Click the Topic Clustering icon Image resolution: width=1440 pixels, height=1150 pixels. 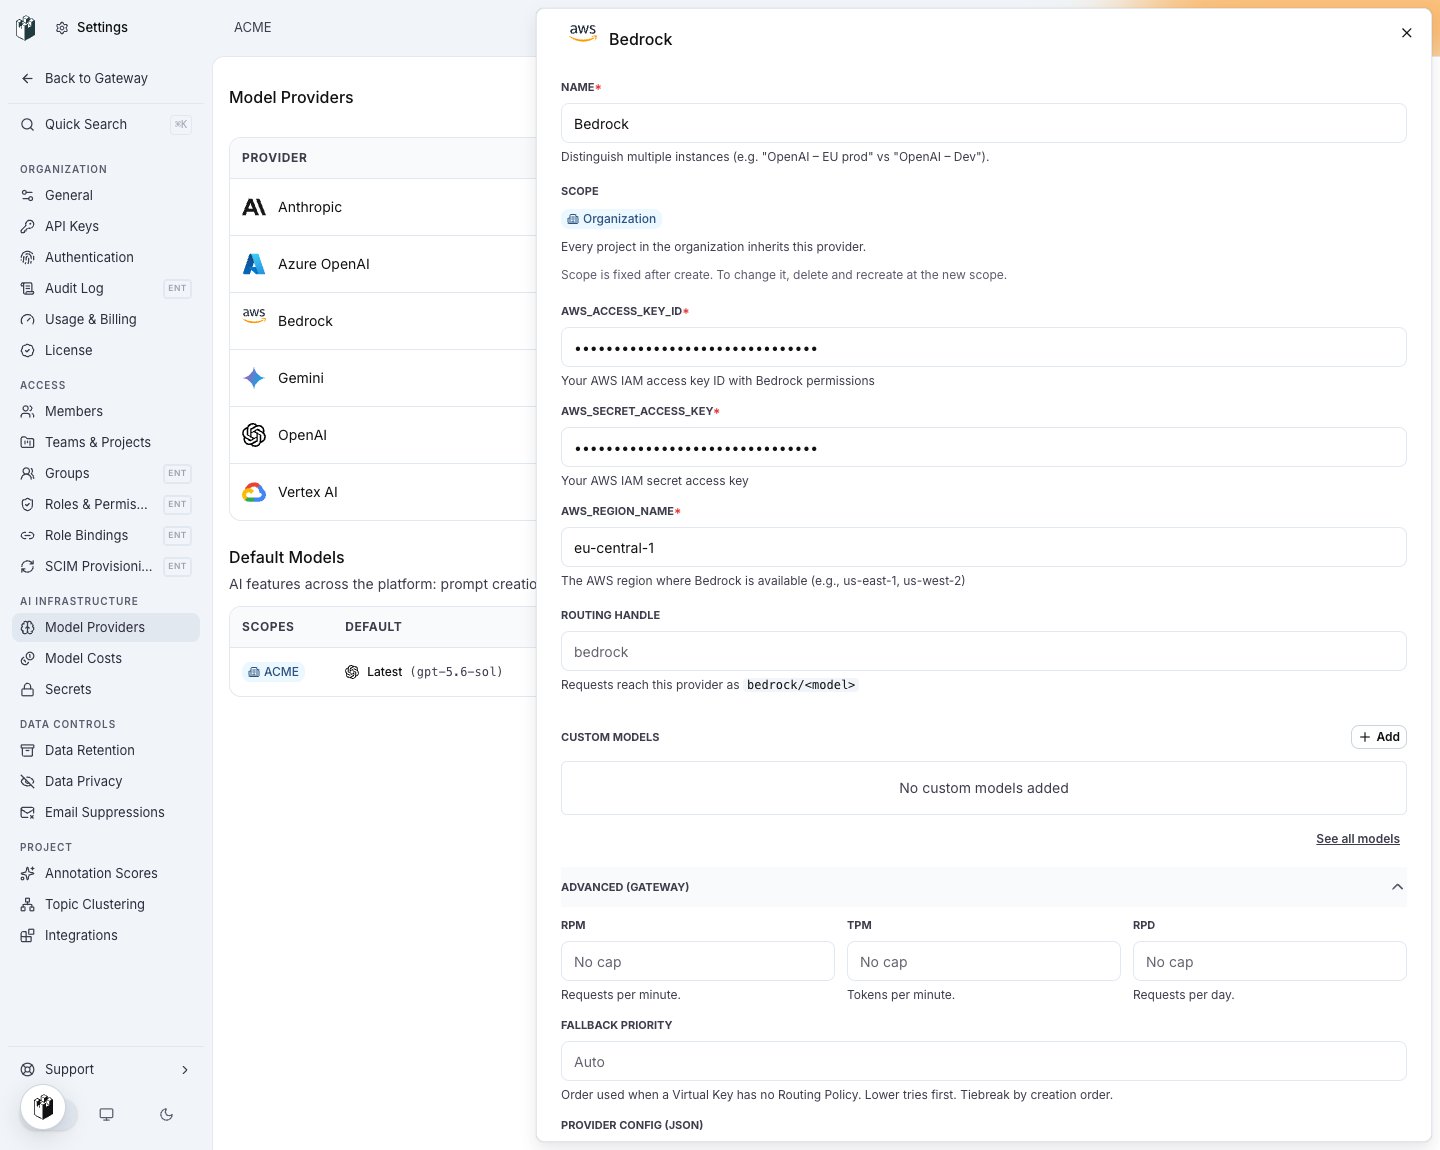(28, 904)
